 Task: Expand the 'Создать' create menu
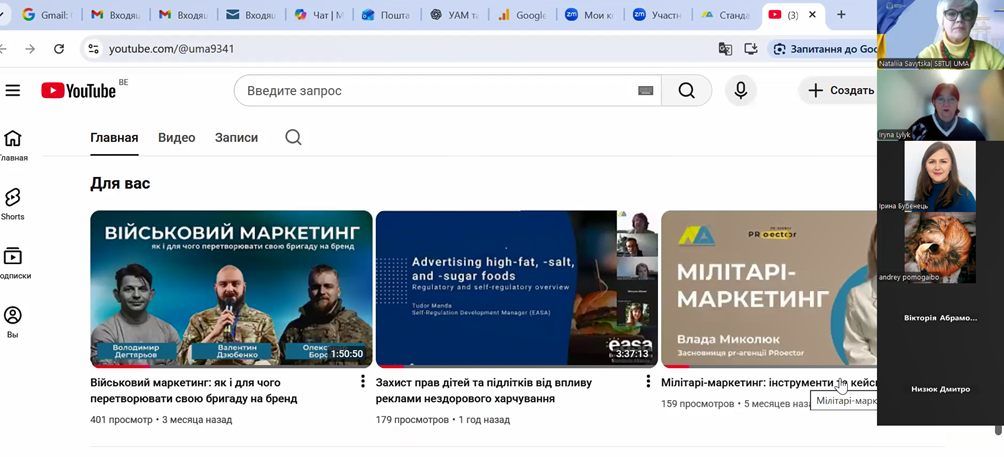point(840,91)
